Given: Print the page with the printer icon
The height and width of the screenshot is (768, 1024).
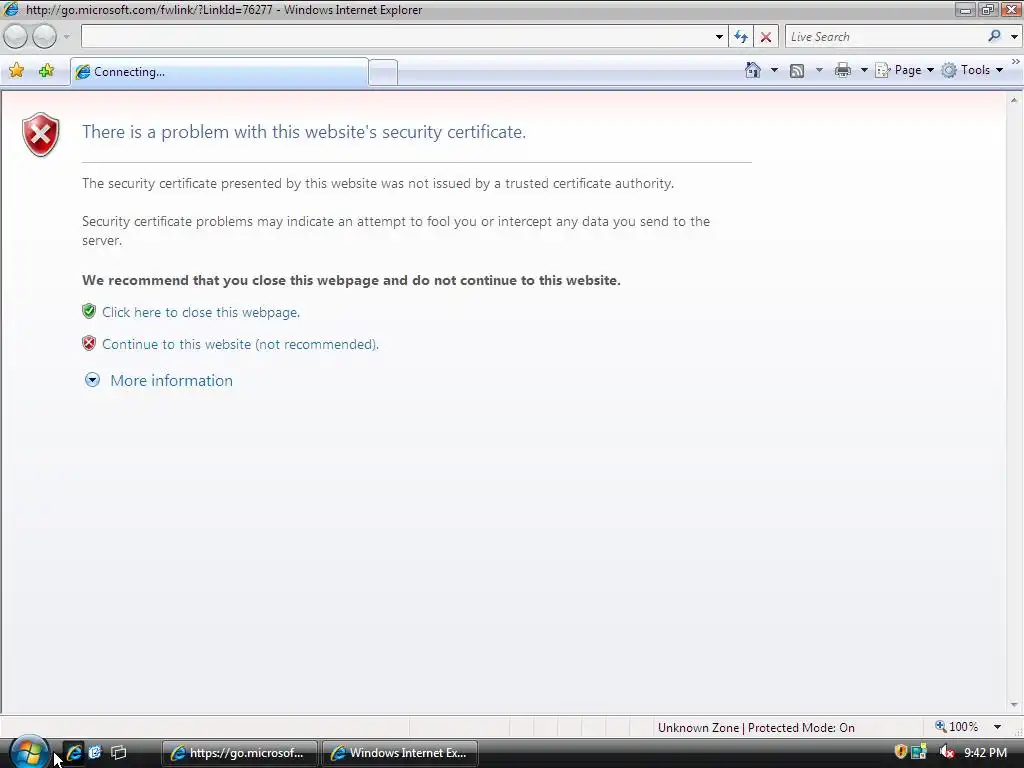Looking at the screenshot, I should [842, 70].
